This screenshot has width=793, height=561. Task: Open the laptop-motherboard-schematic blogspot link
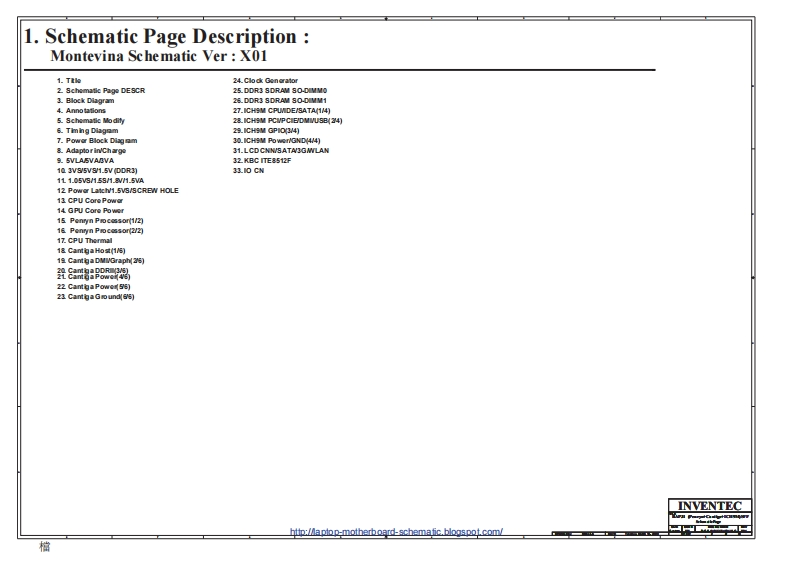point(396,532)
